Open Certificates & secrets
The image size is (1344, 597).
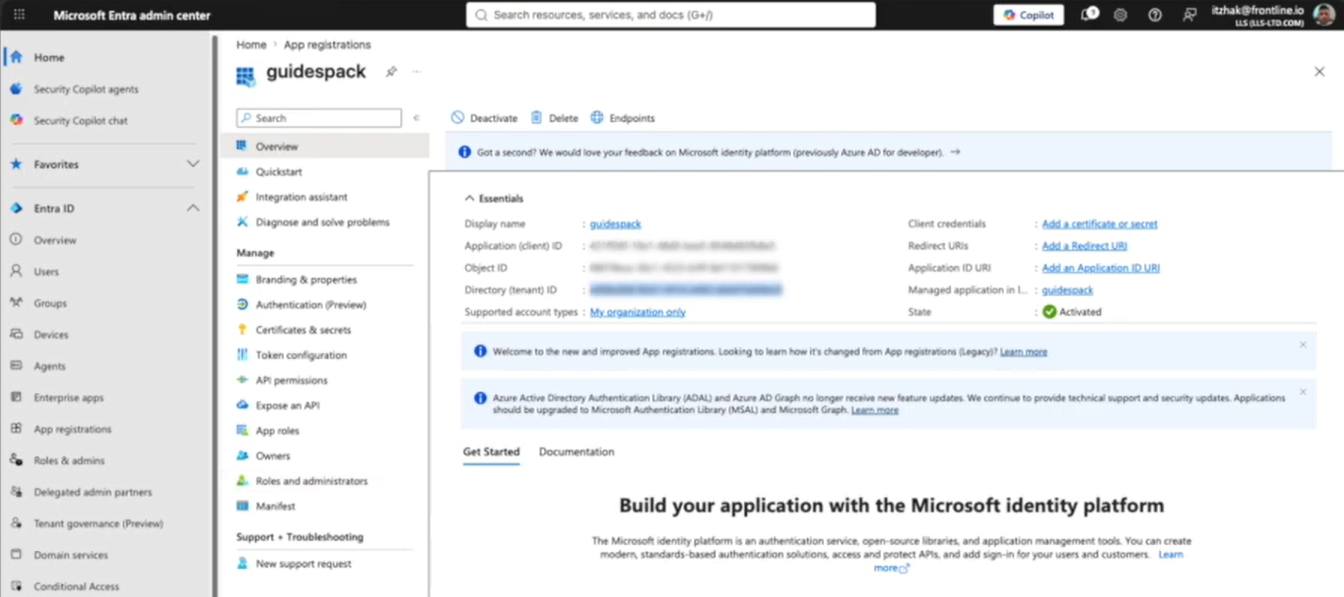(303, 330)
